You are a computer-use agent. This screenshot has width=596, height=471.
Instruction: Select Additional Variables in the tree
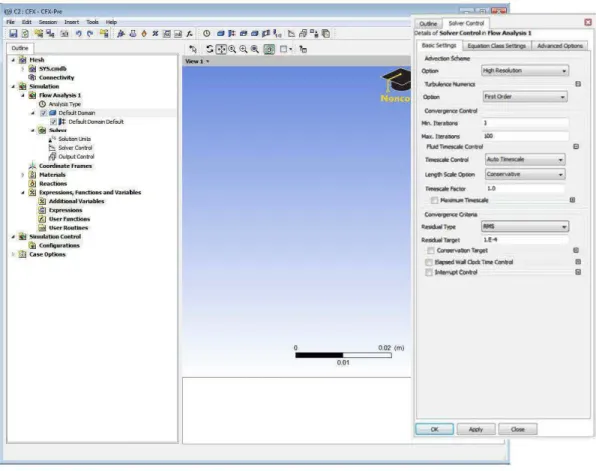click(76, 201)
